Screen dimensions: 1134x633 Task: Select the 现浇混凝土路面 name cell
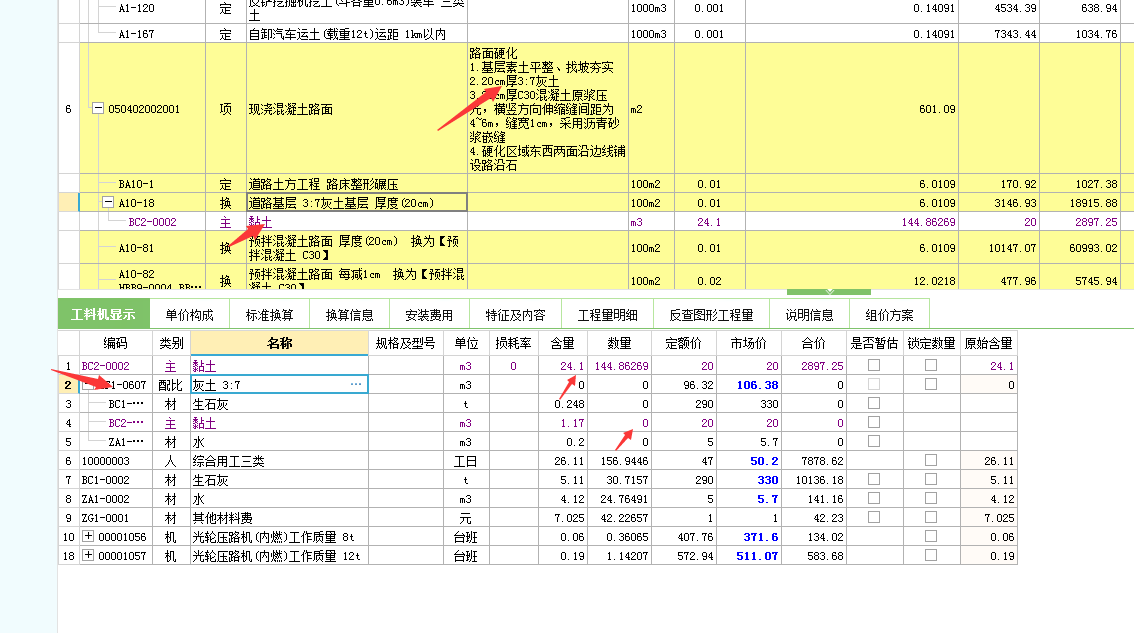tap(357, 109)
